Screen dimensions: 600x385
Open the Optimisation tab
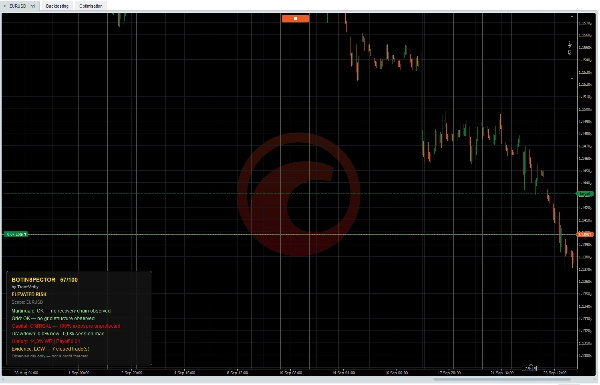click(91, 6)
